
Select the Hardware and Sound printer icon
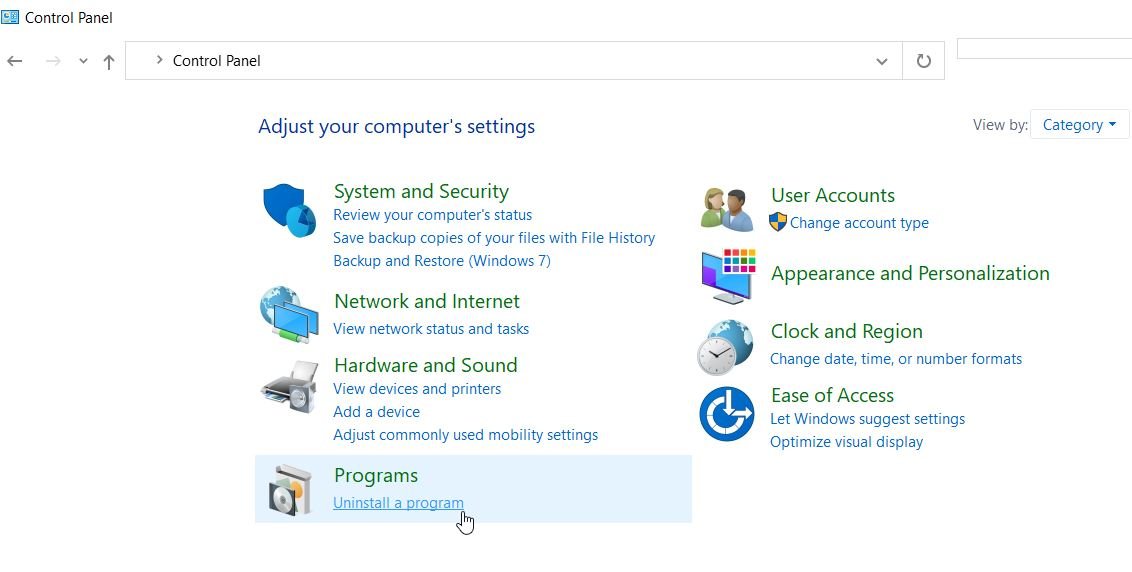tap(289, 386)
